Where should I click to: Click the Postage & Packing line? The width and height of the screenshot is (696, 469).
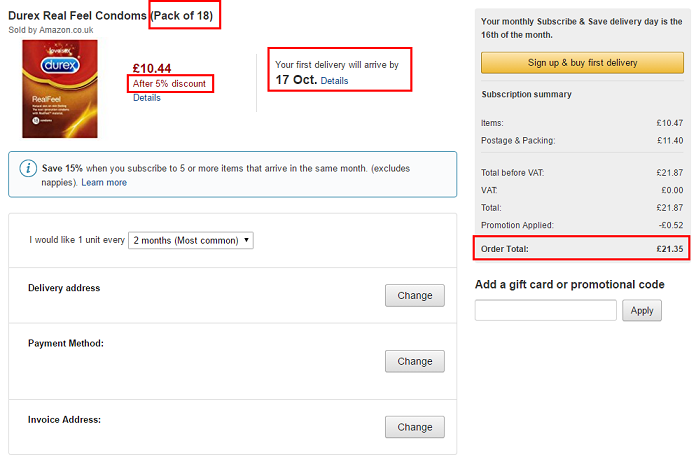(581, 140)
